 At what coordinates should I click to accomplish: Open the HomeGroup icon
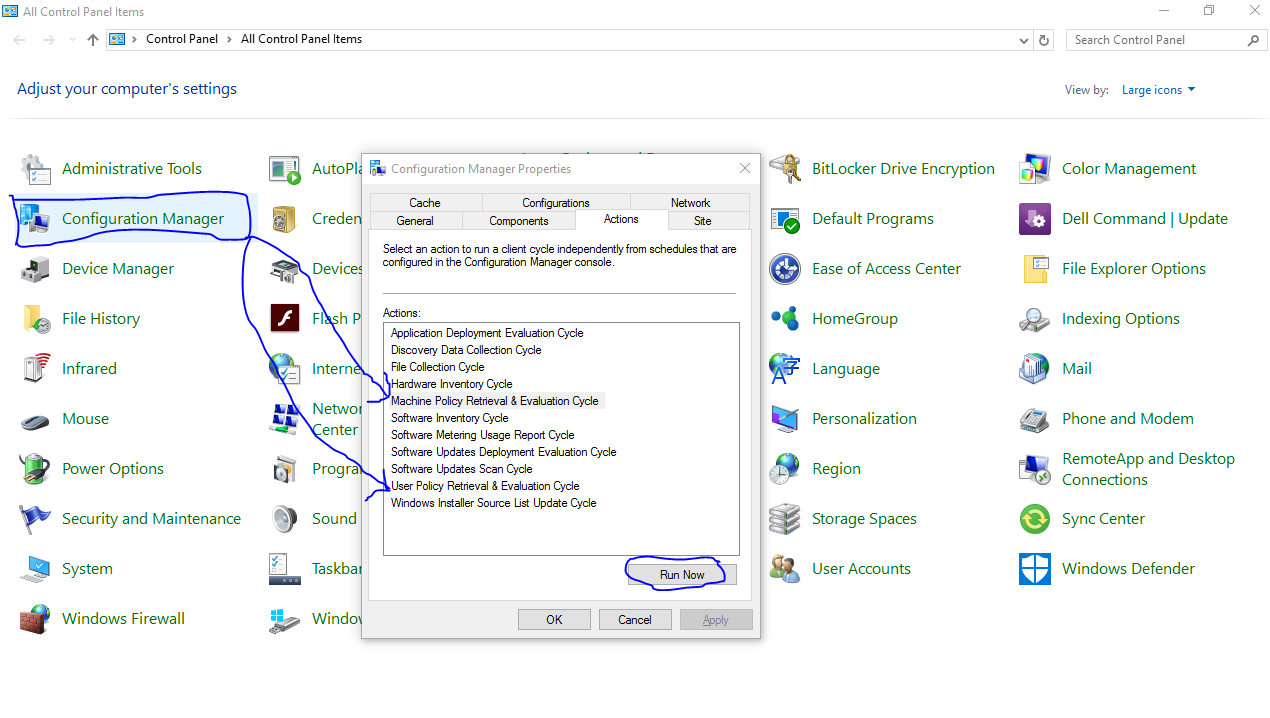785,319
